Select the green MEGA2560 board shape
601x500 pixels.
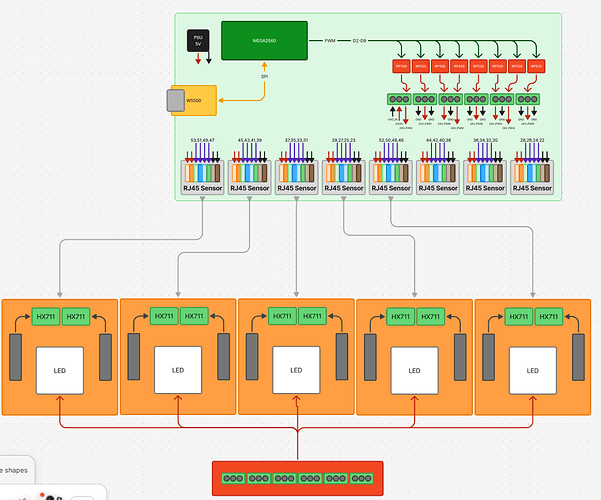point(264,41)
